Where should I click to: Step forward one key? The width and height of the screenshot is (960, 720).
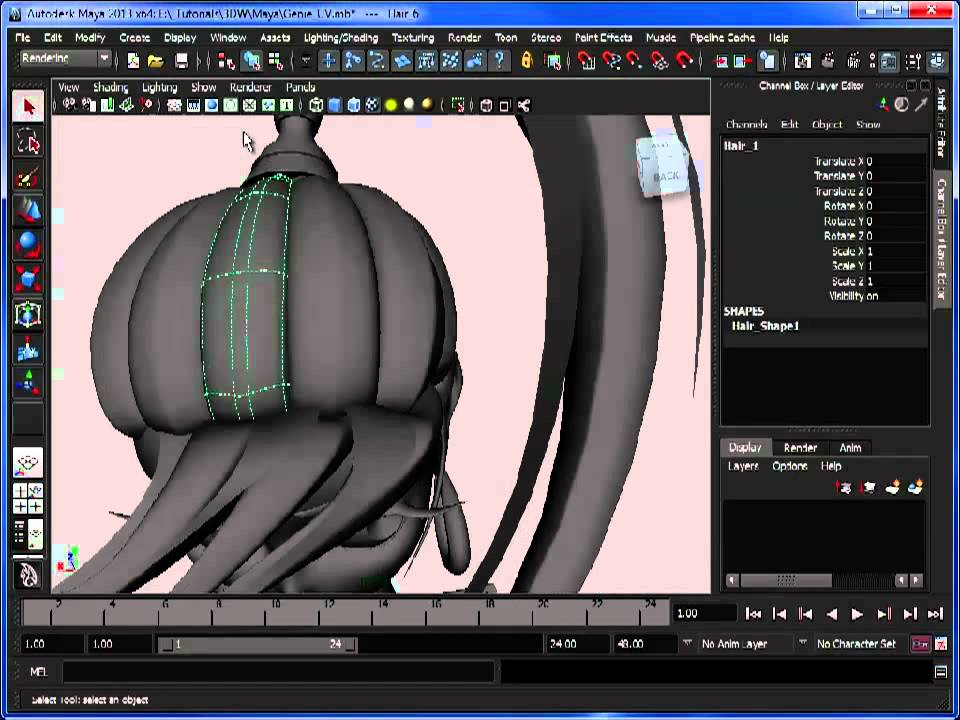coord(884,614)
